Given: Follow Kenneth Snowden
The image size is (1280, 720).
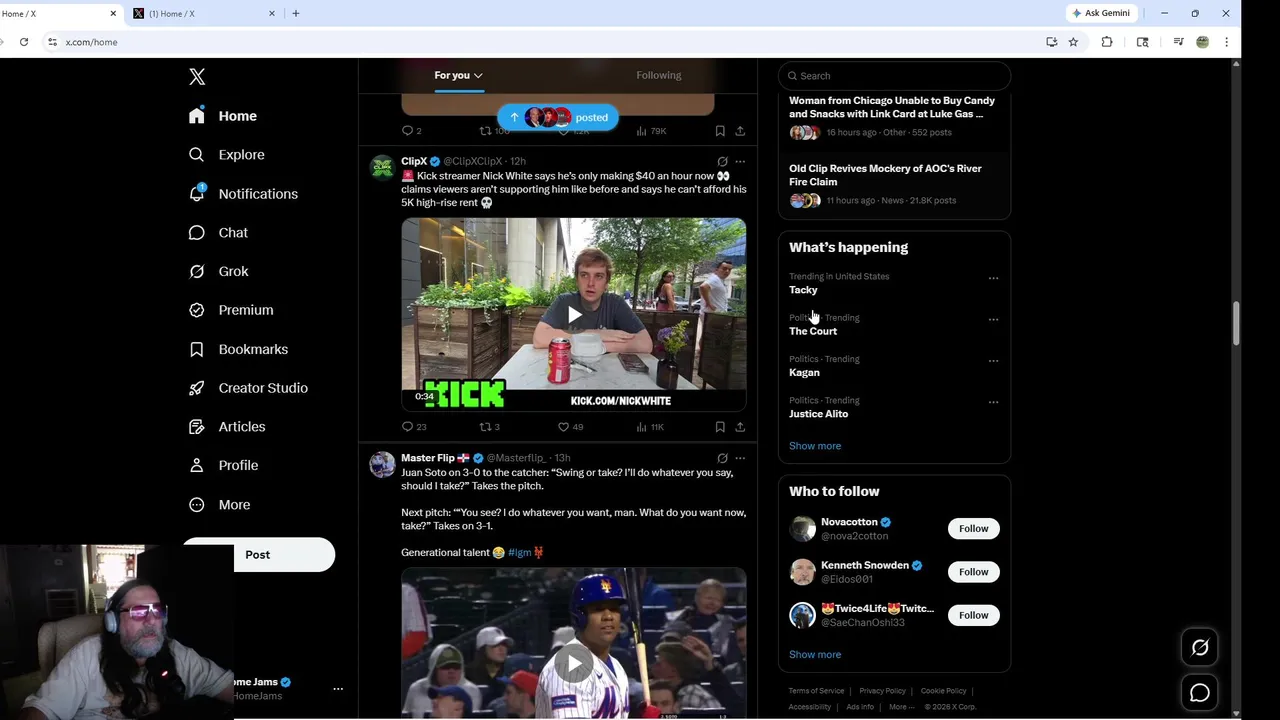Looking at the screenshot, I should [973, 572].
